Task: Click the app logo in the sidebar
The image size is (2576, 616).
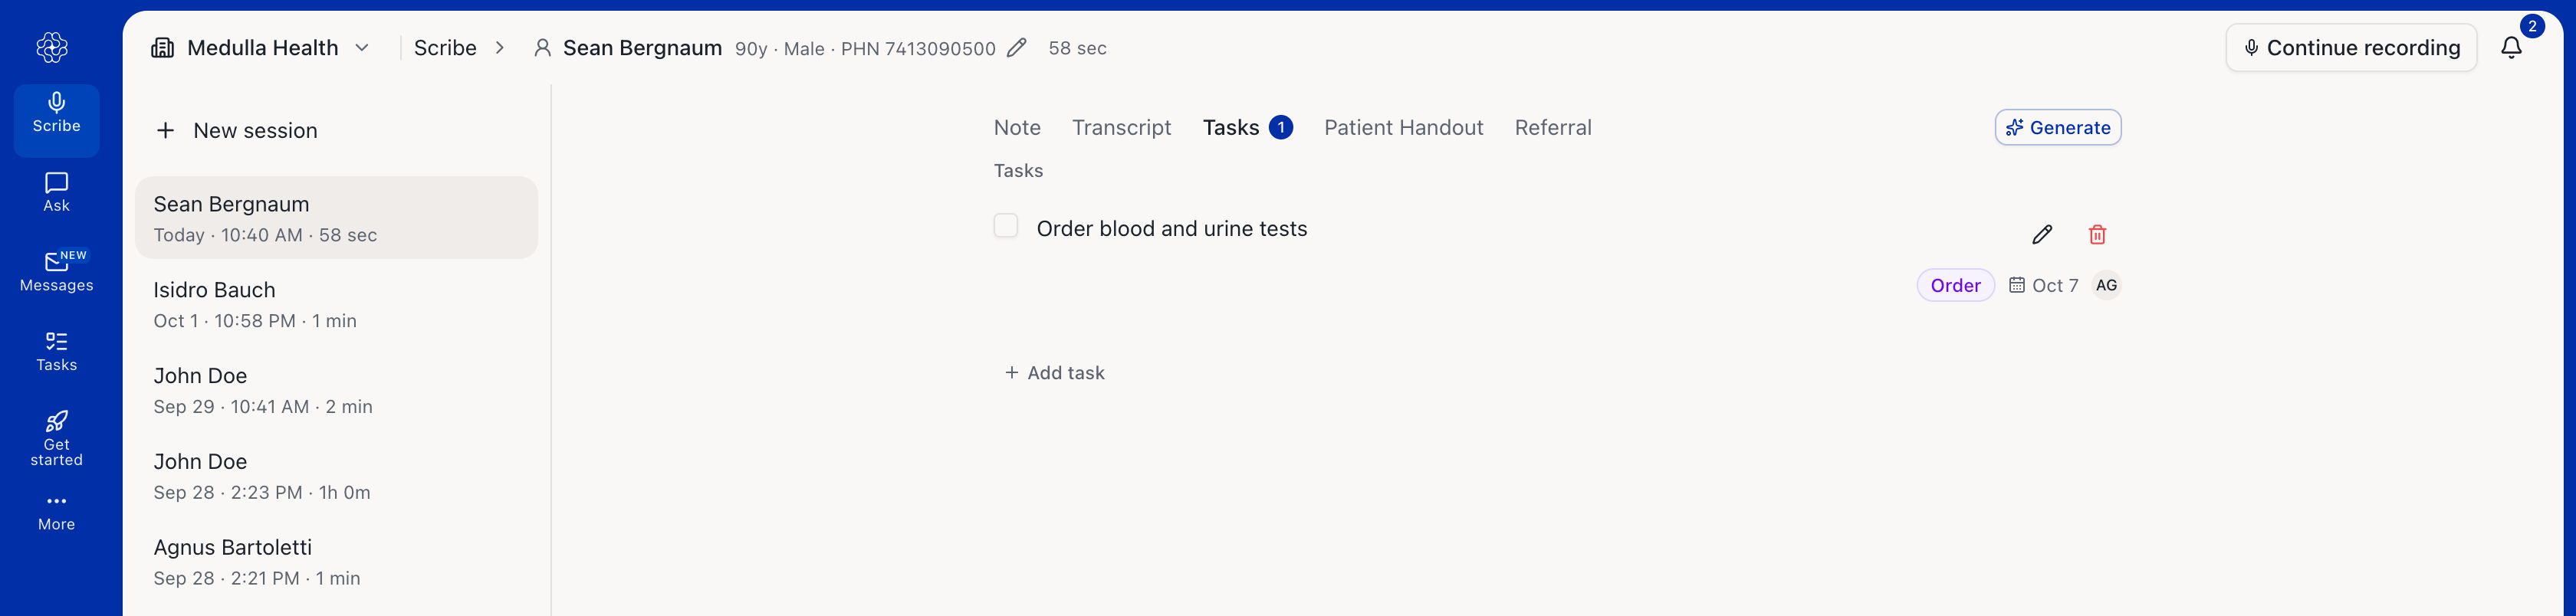Action: [x=52, y=47]
